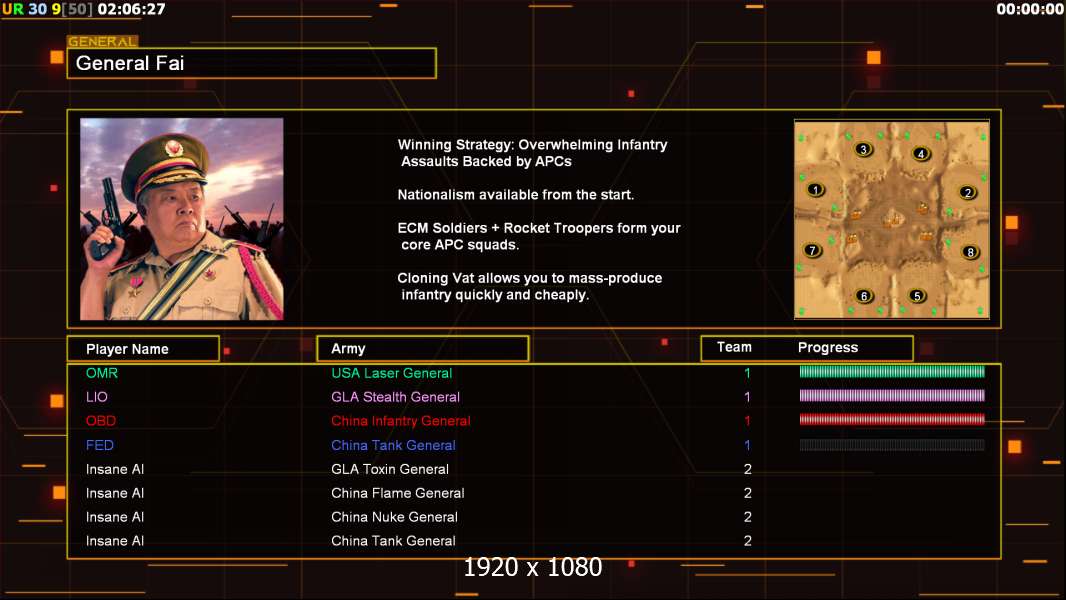This screenshot has width=1066, height=600.
Task: Click Insane AI name in GLA Toxin row
Action: pos(115,469)
